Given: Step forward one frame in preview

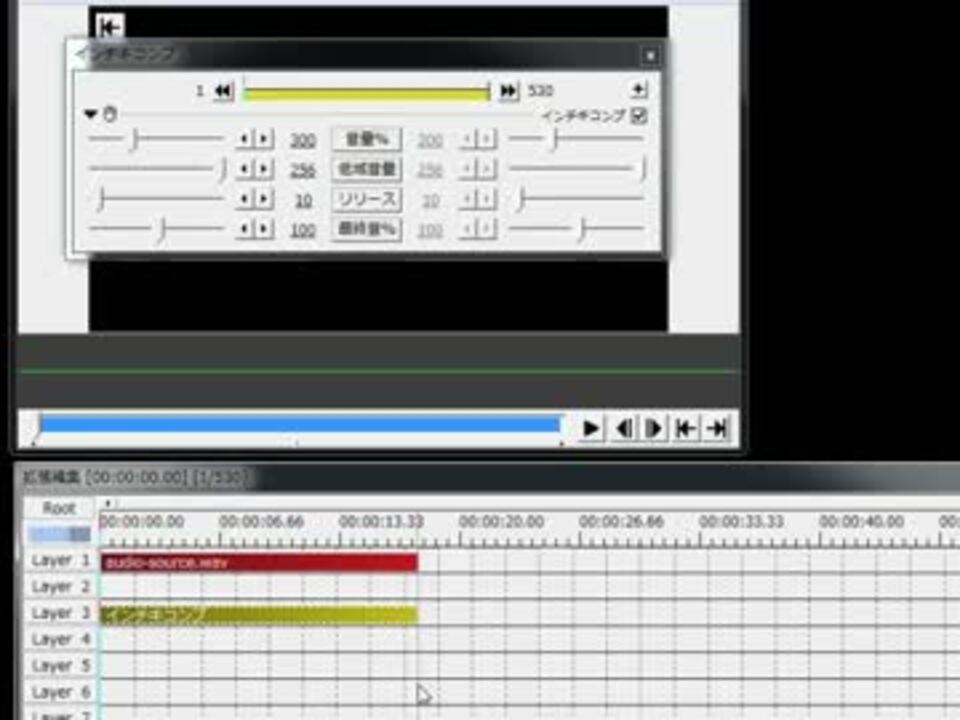Looking at the screenshot, I should pos(654,429).
